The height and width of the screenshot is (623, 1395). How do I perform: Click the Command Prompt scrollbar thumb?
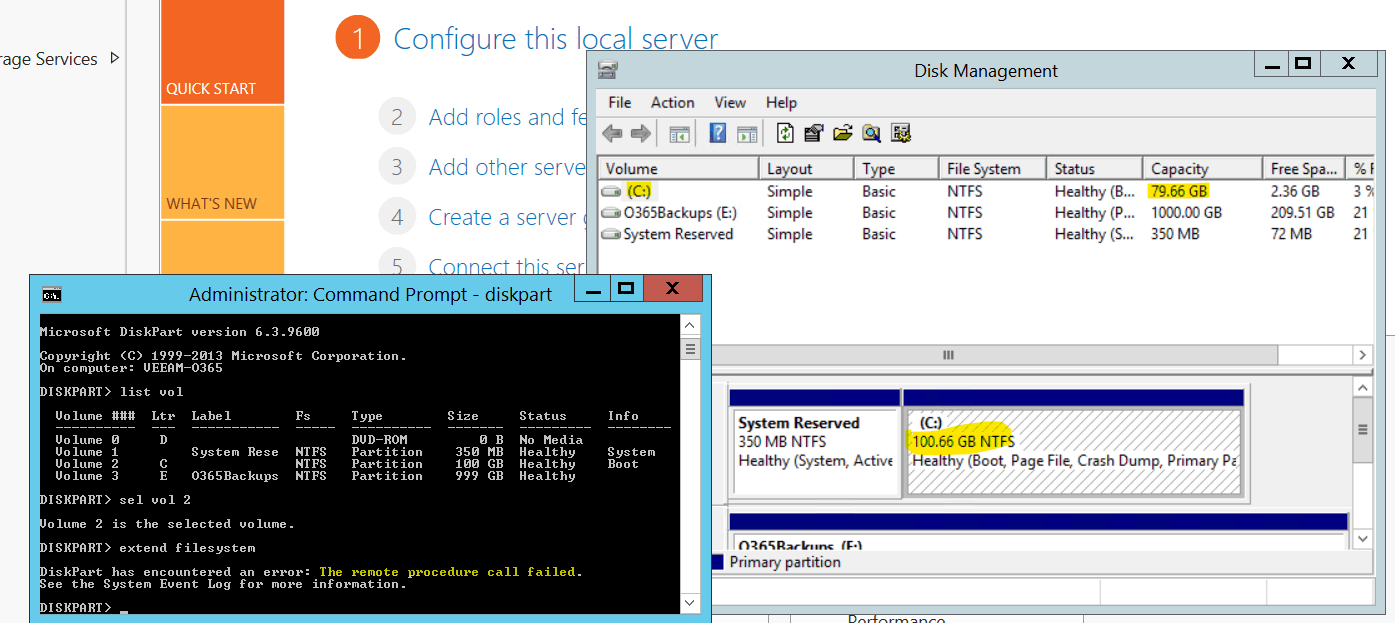coord(690,349)
